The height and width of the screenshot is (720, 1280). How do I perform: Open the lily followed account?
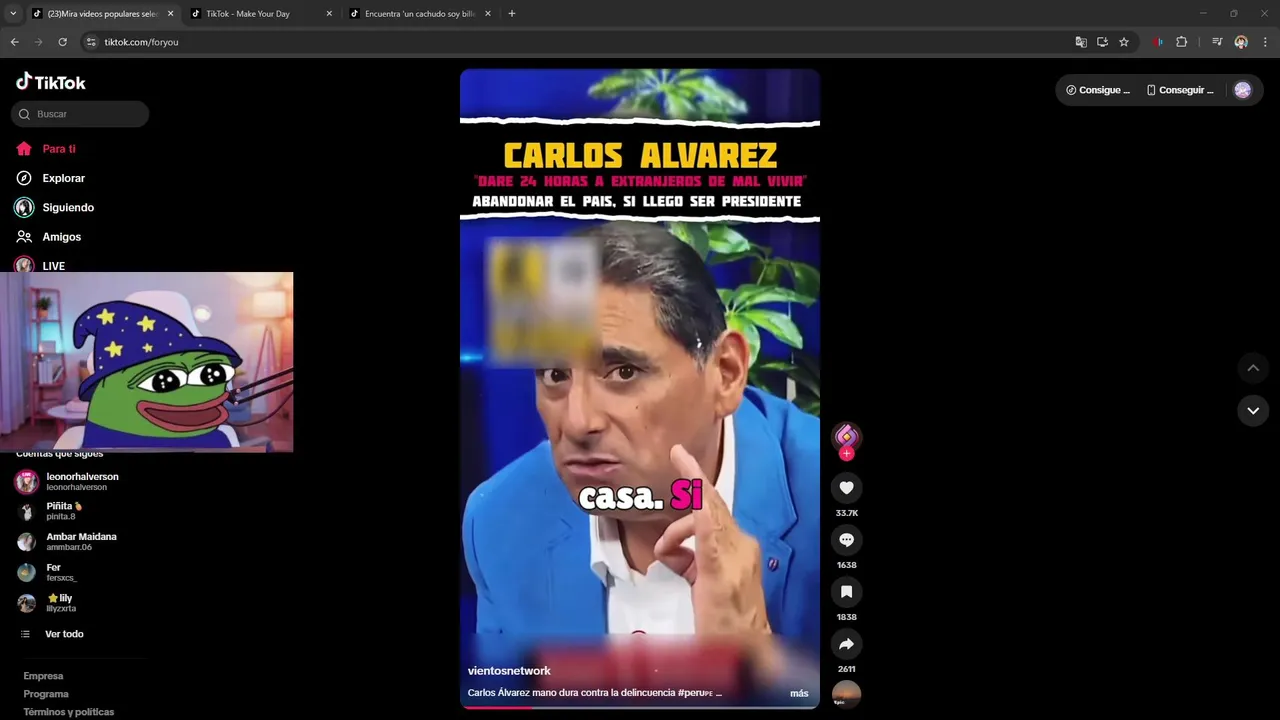tap(48, 603)
